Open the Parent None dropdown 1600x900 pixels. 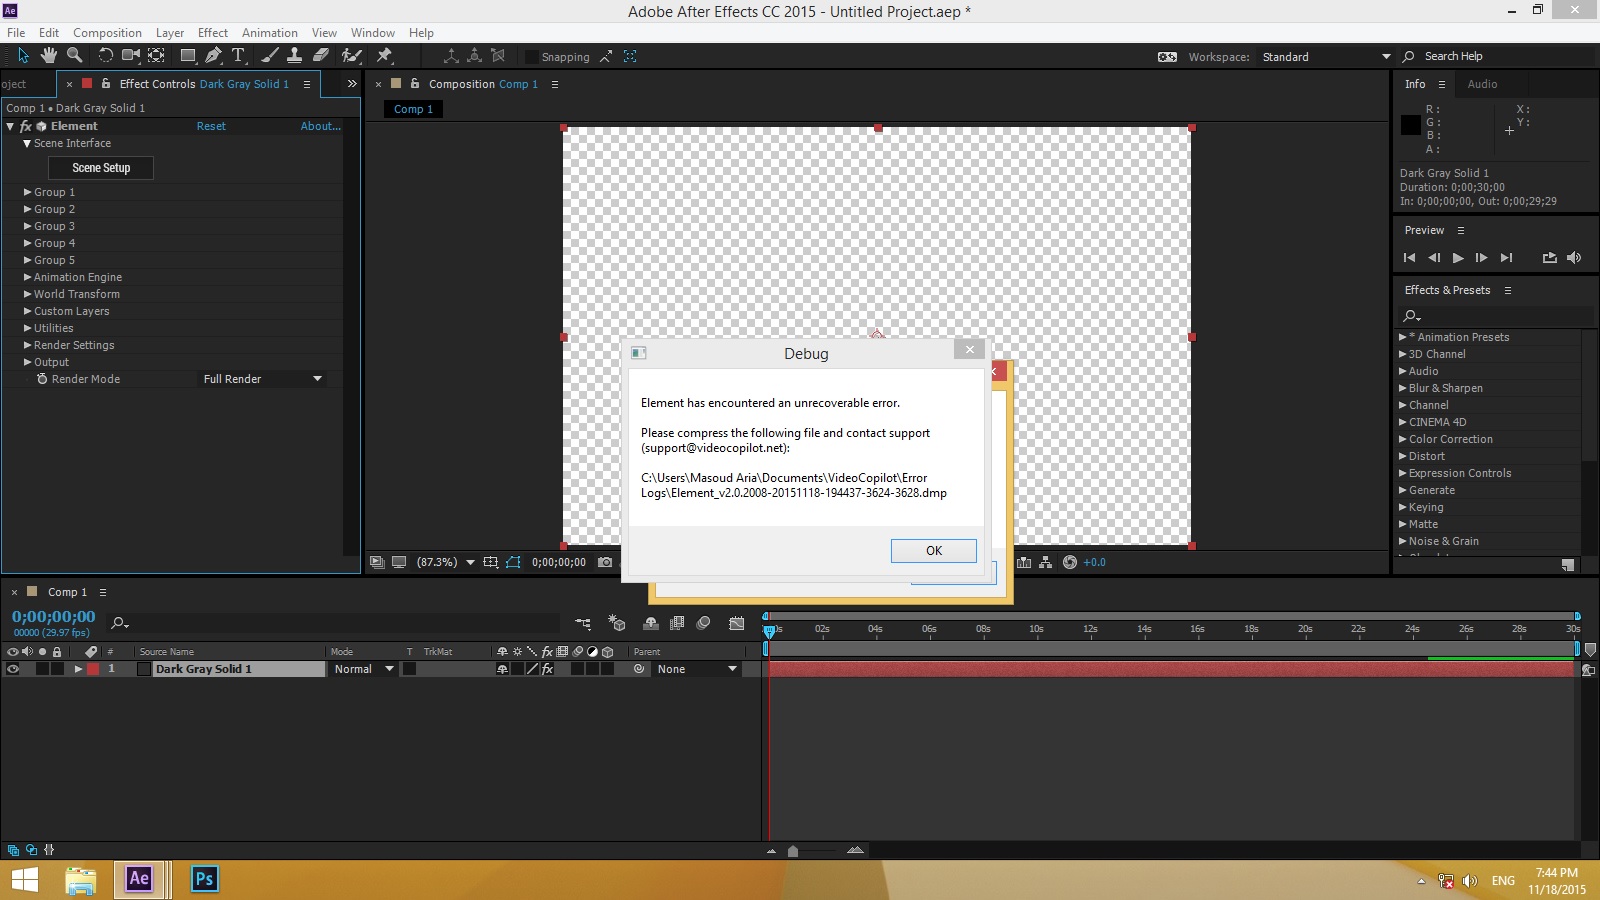click(x=697, y=669)
